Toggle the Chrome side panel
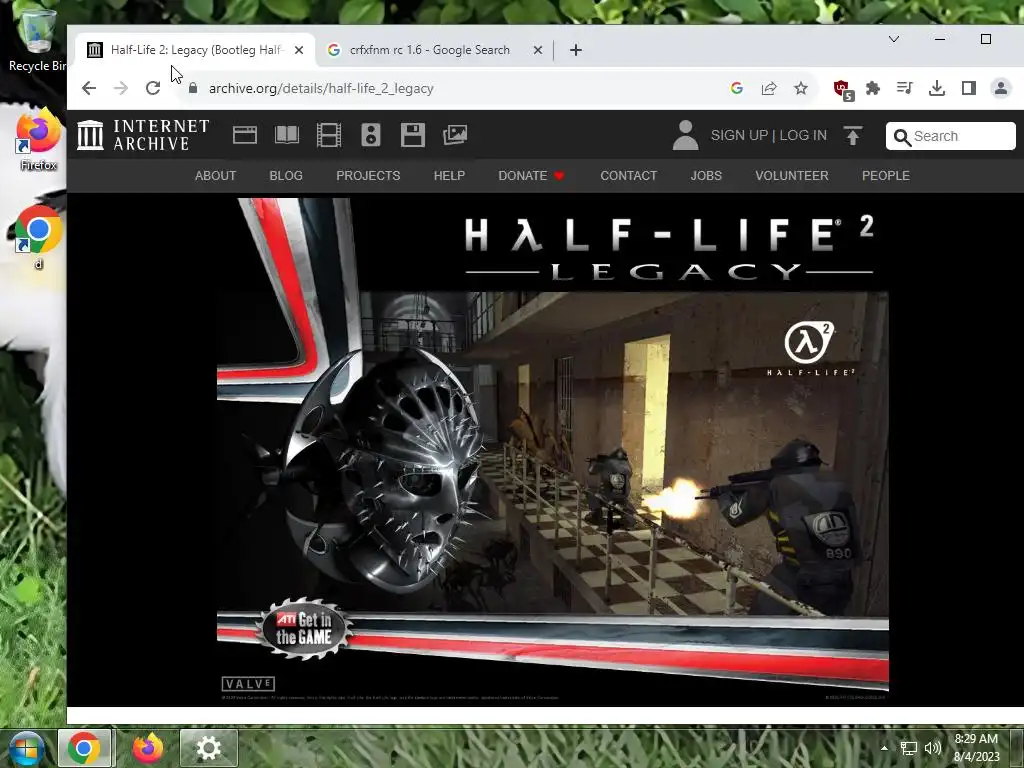This screenshot has width=1024, height=768. point(968,88)
